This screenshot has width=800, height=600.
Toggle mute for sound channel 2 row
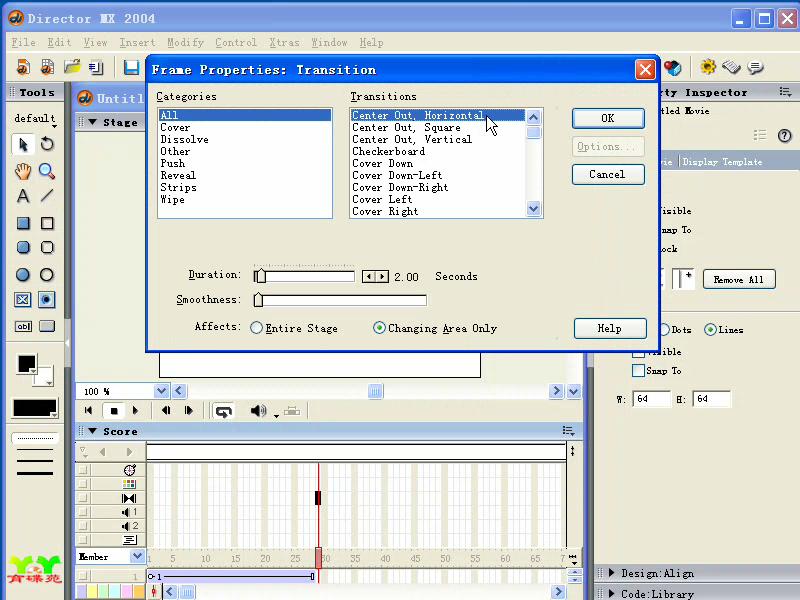click(83, 526)
